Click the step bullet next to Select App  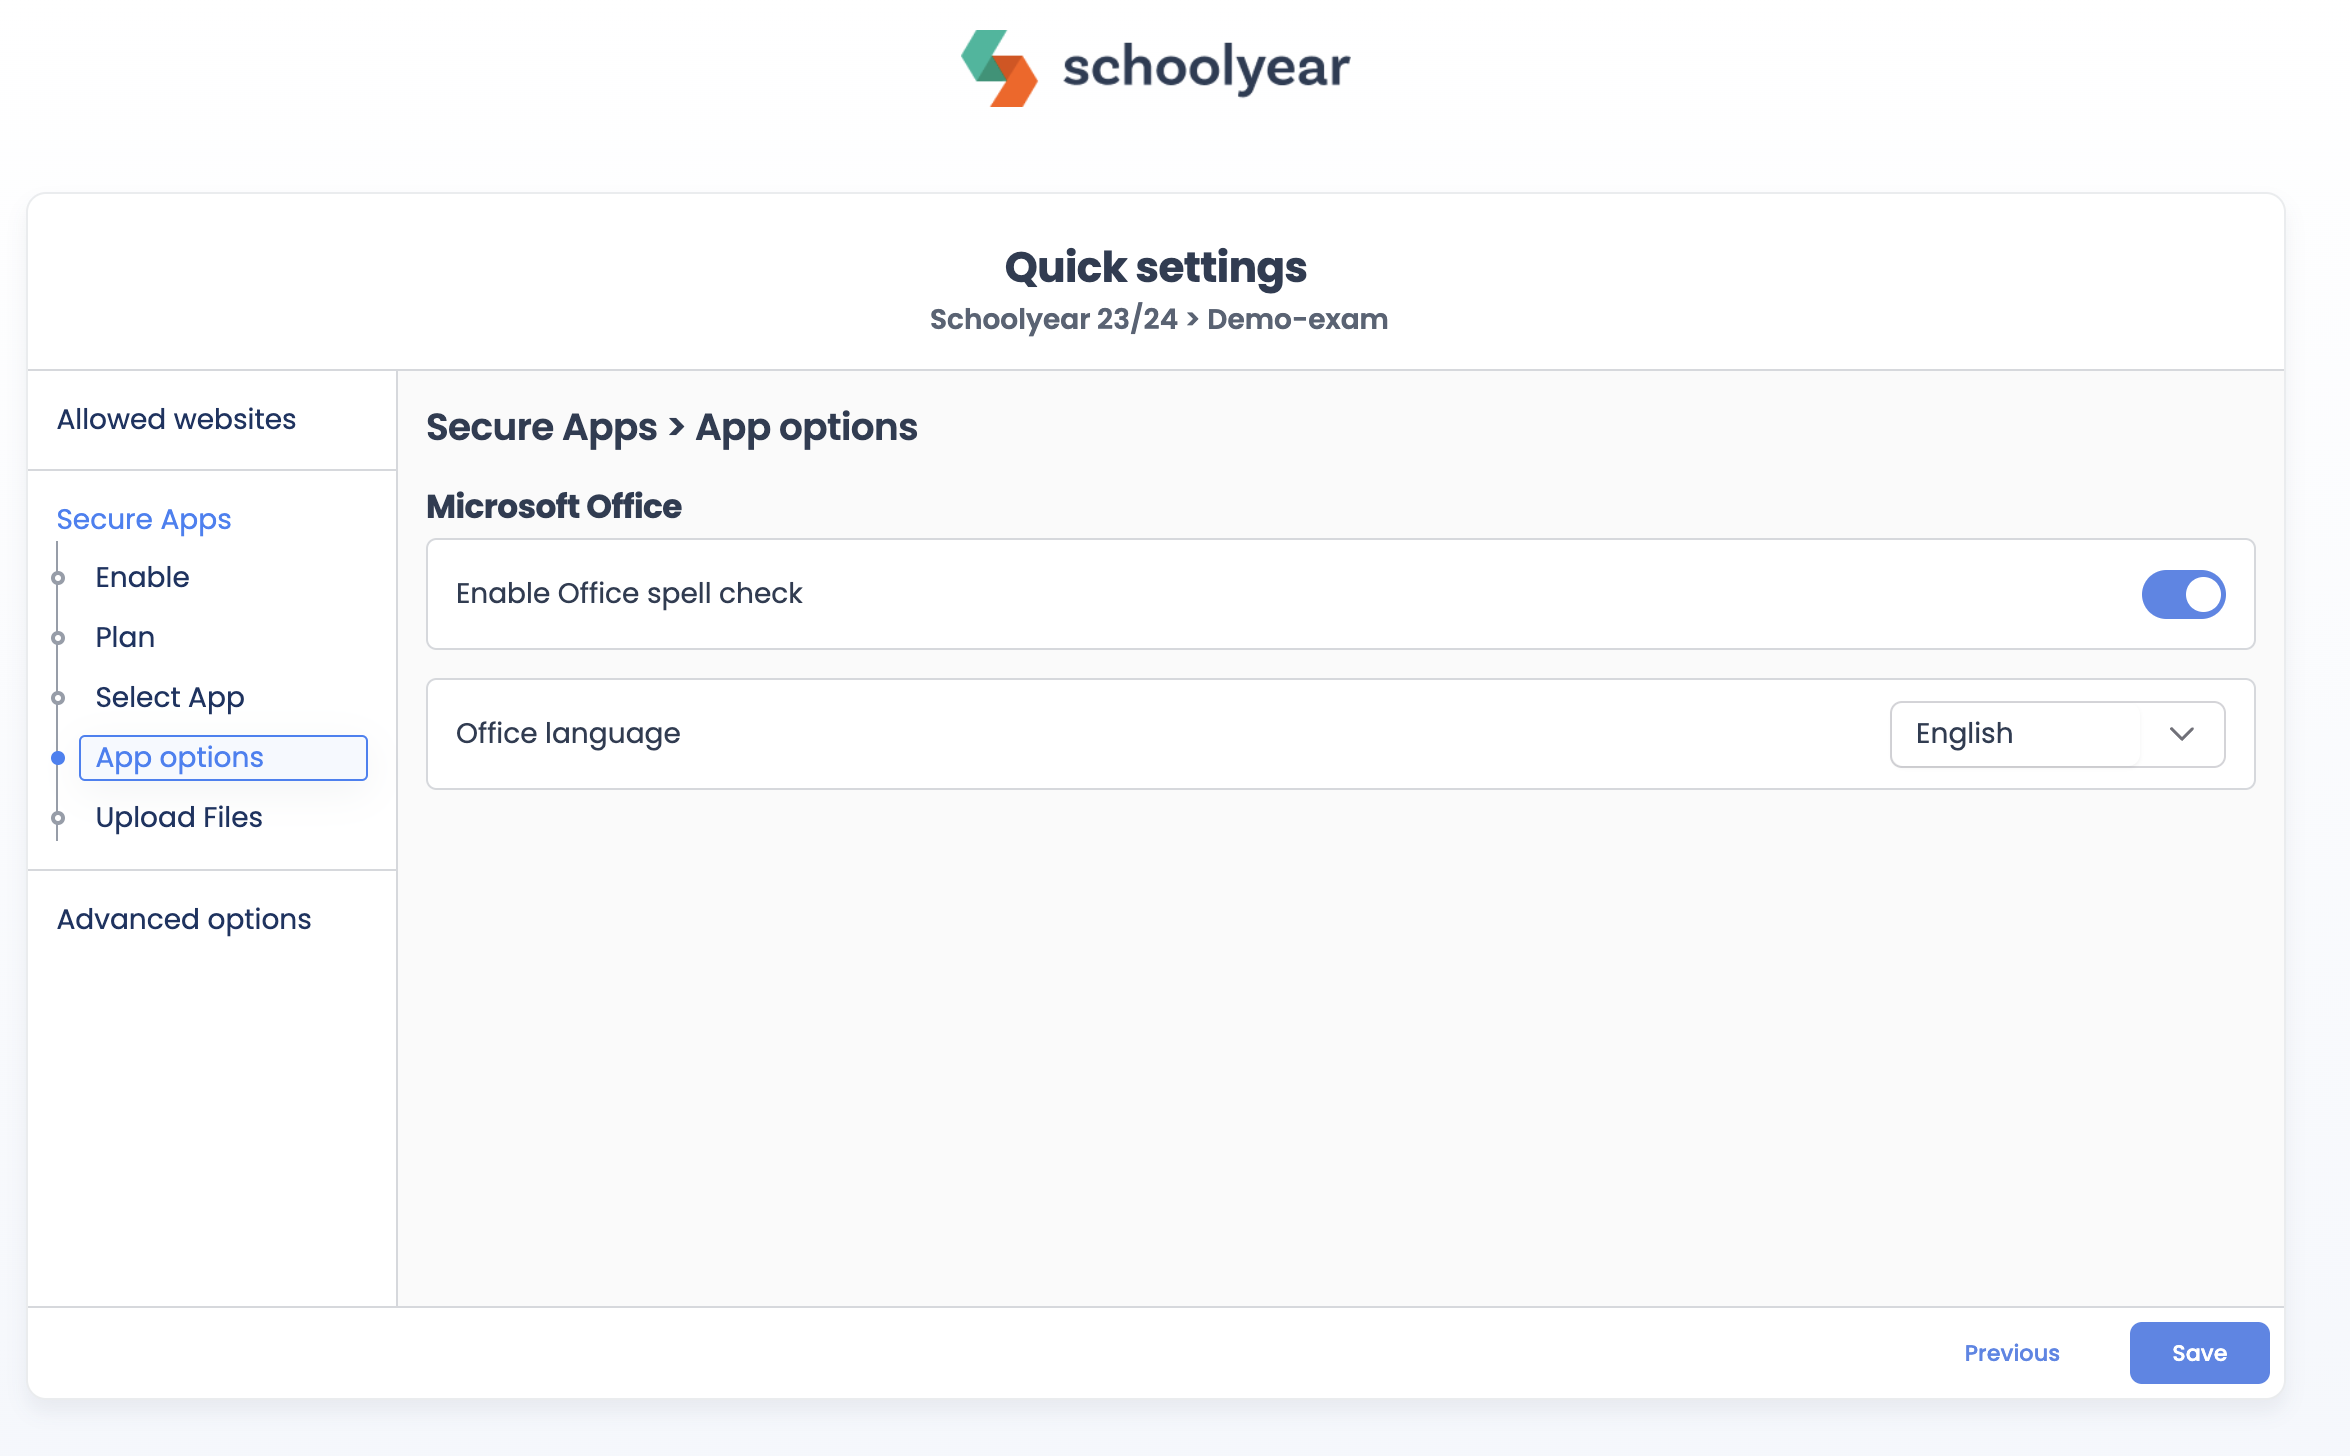58,698
